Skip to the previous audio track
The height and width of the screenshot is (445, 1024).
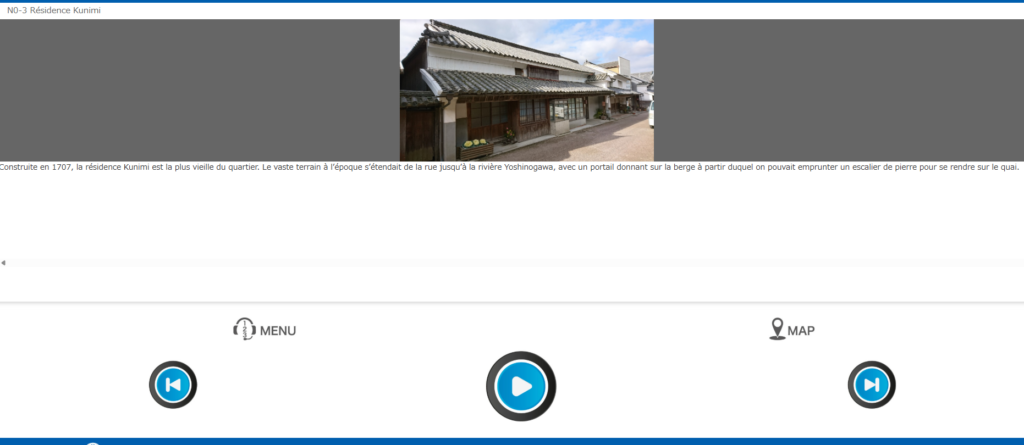pos(173,385)
